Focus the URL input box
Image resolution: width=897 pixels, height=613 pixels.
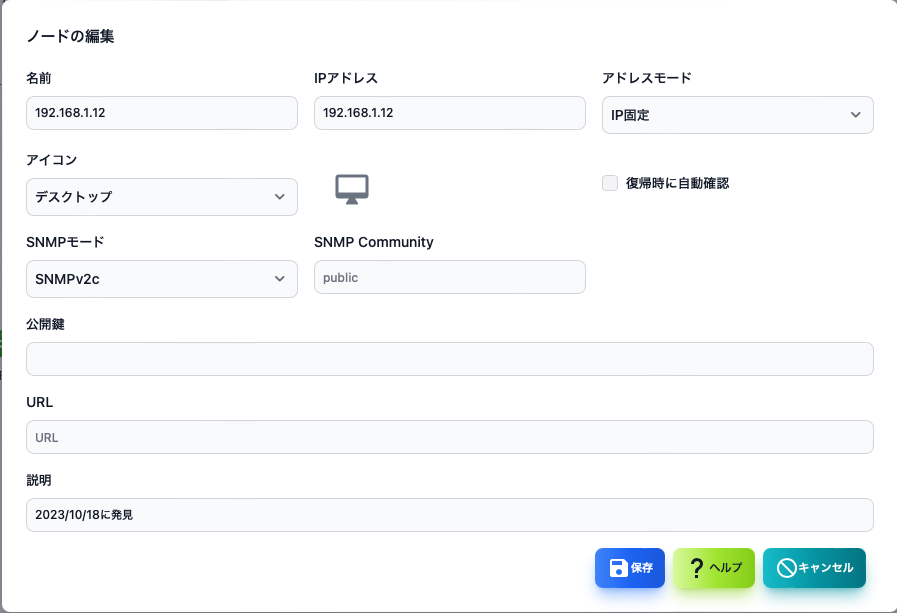pos(450,437)
